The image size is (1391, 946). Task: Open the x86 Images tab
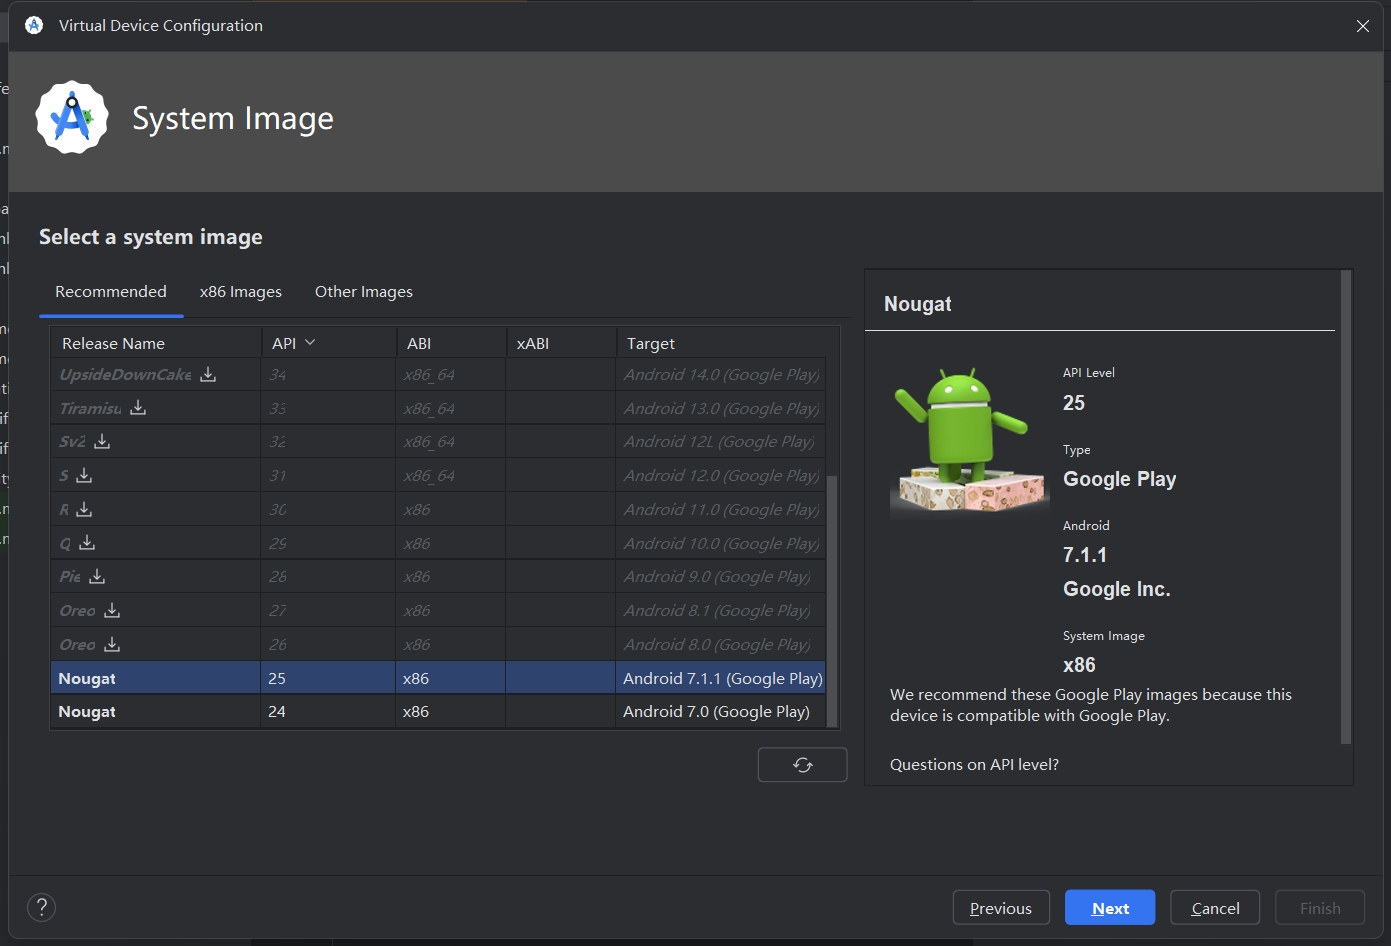[241, 292]
